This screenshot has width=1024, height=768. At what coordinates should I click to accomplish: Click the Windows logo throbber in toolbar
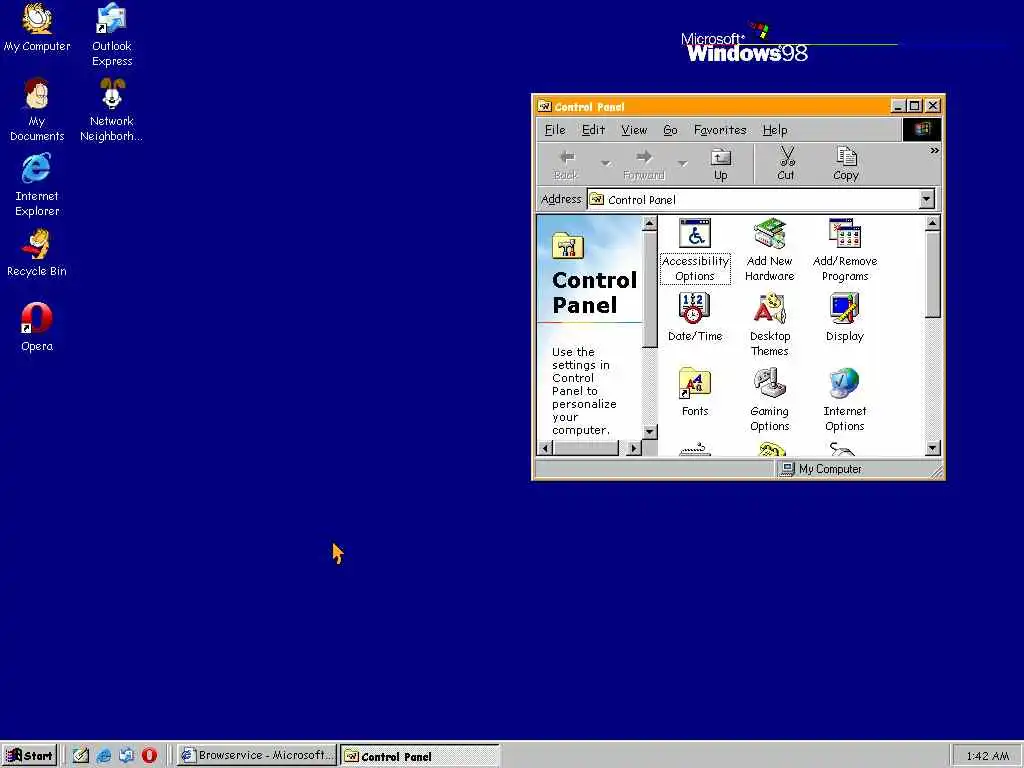[x=921, y=129]
